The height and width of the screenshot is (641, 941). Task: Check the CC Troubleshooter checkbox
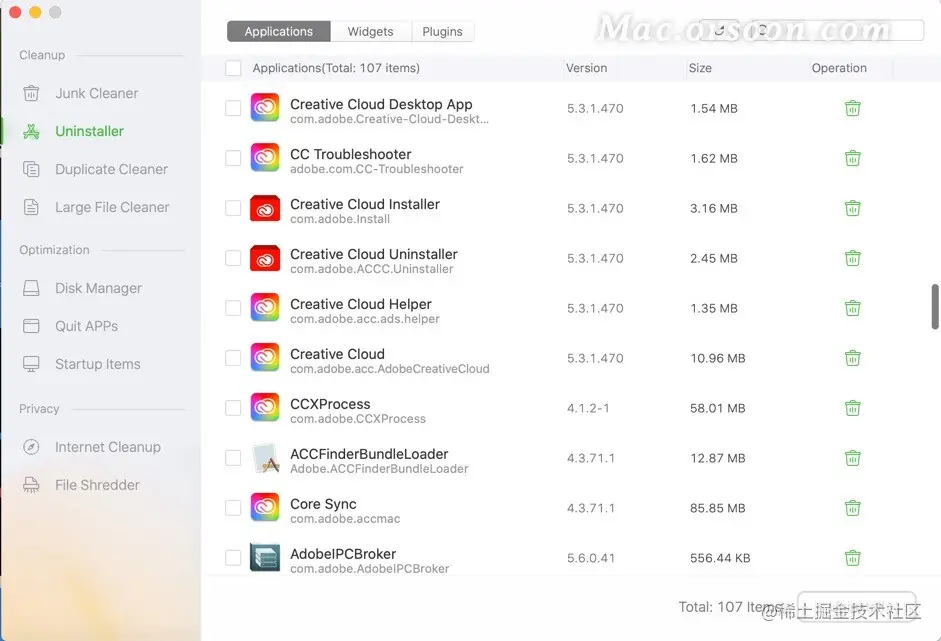[233, 158]
